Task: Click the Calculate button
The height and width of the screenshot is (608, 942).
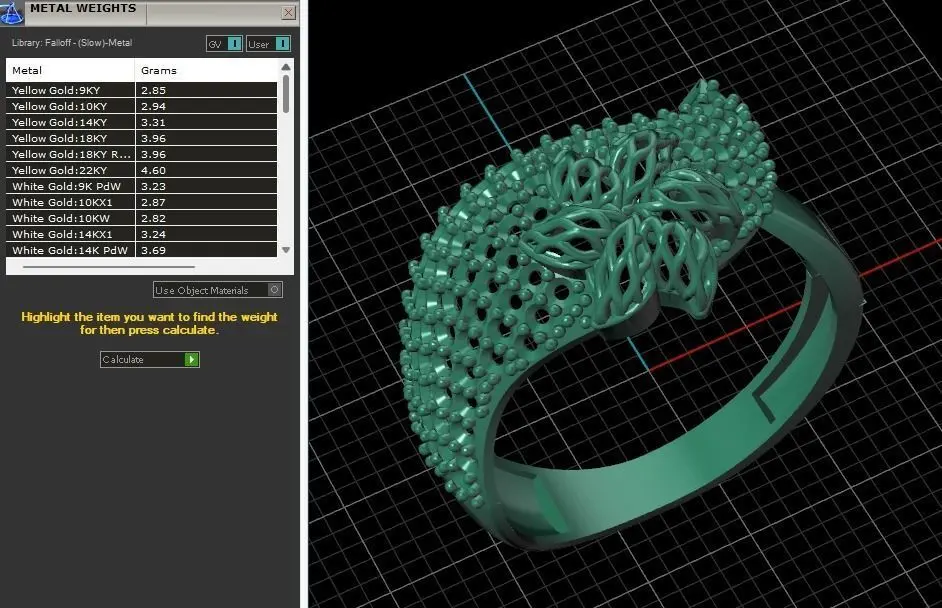Action: (150, 359)
